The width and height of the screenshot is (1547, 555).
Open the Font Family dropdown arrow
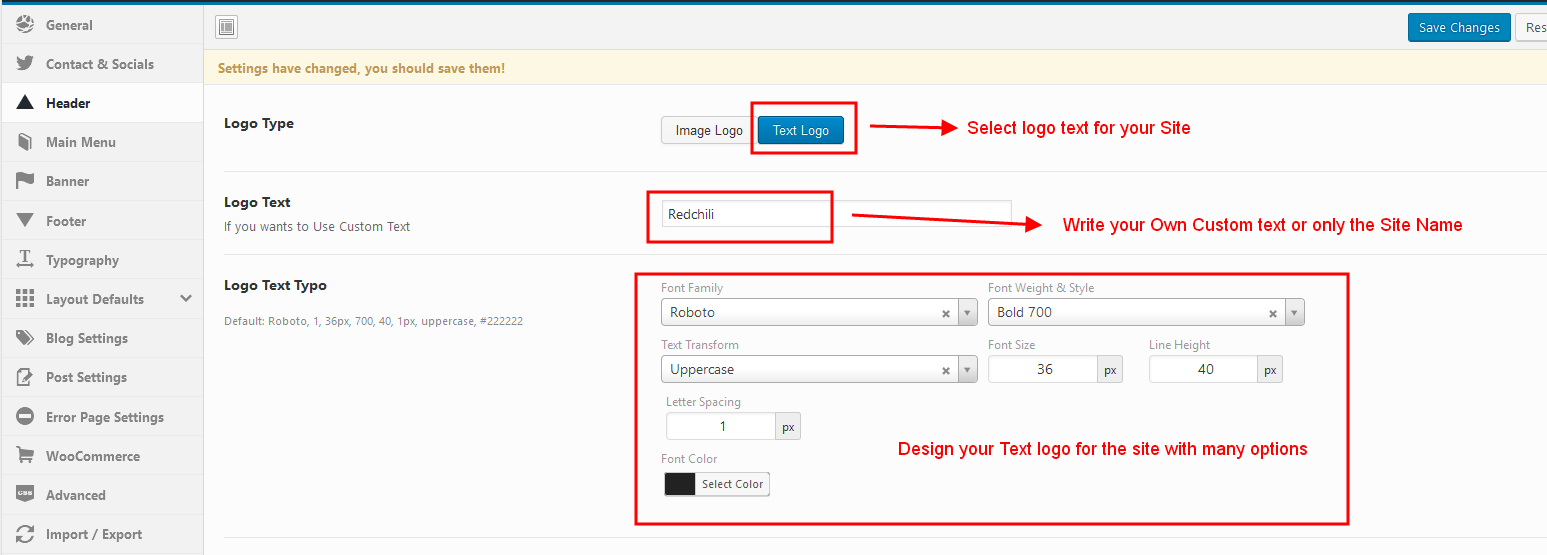[x=967, y=313]
